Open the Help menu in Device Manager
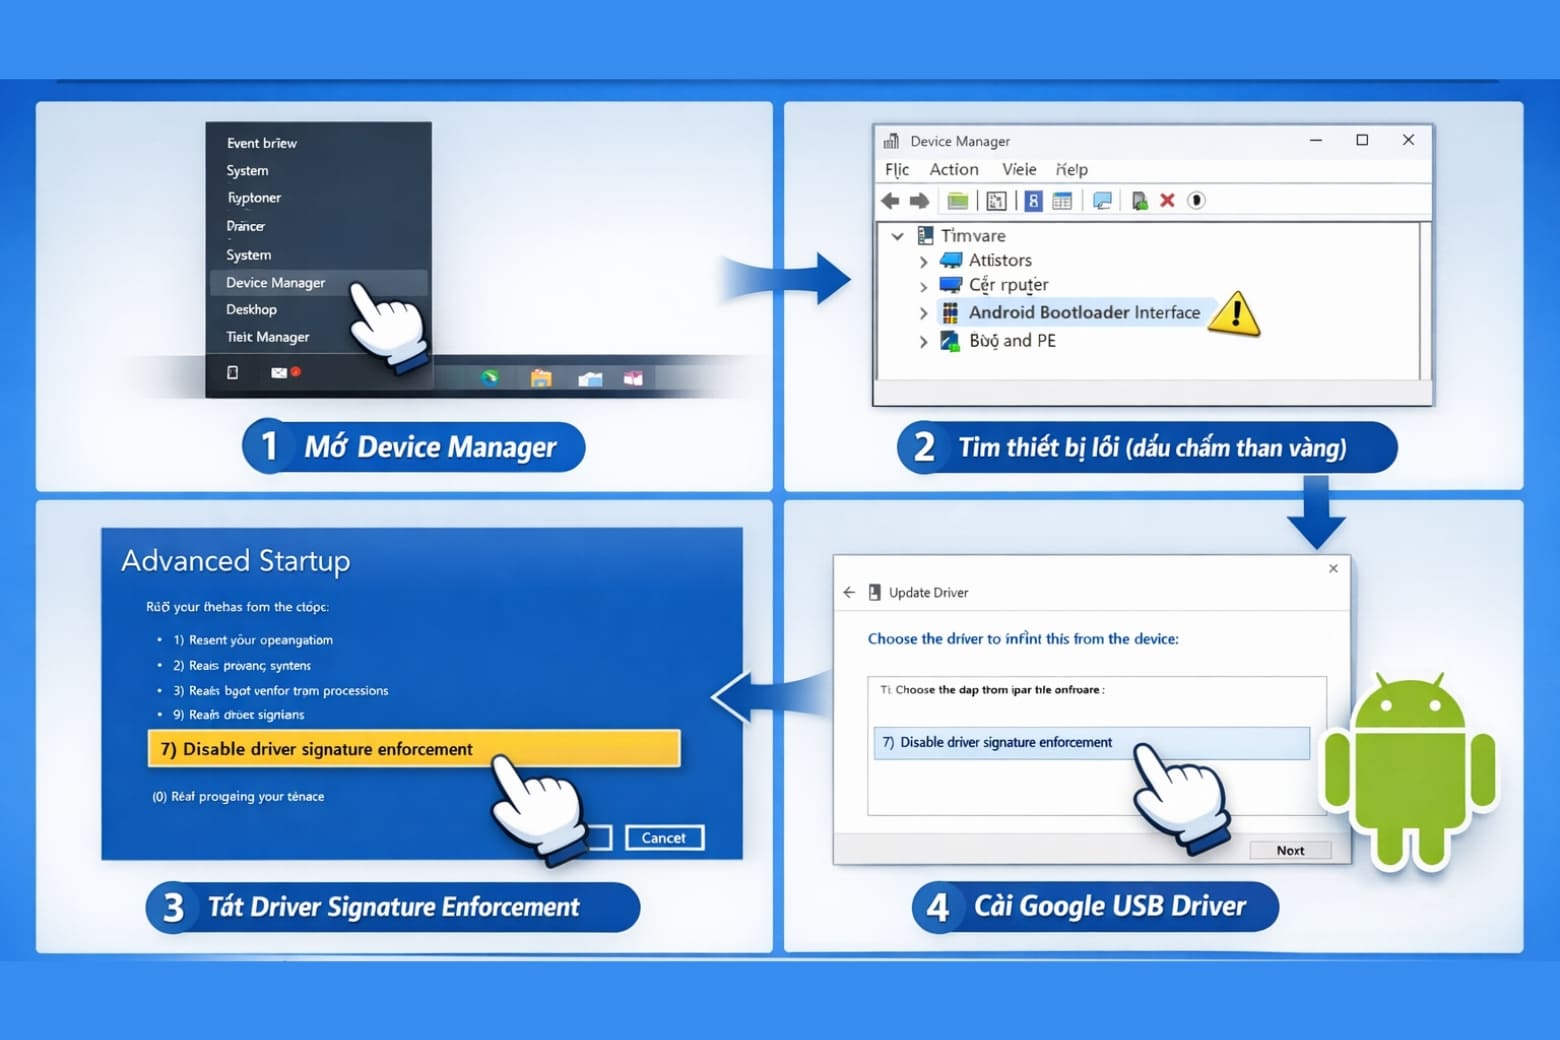 pos(1071,169)
